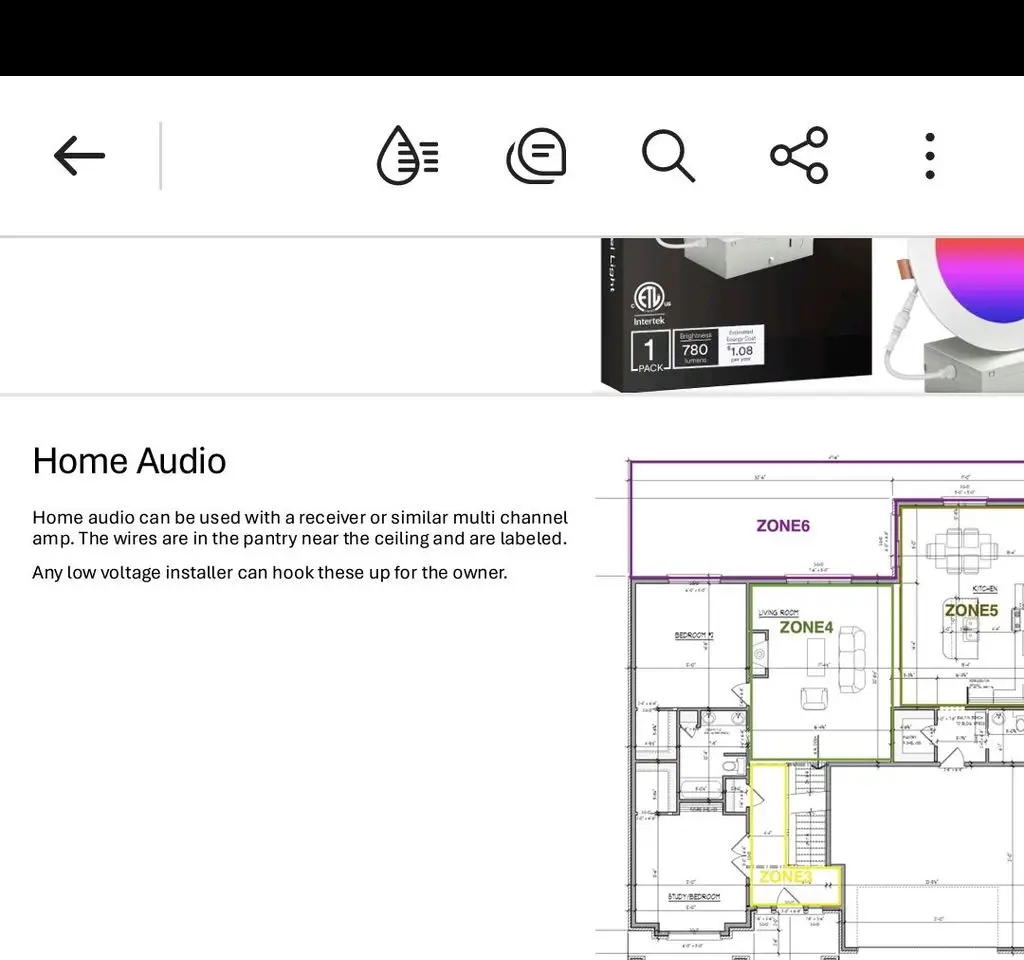
Task: Tap the 780 lumens brightness box
Action: click(x=695, y=348)
